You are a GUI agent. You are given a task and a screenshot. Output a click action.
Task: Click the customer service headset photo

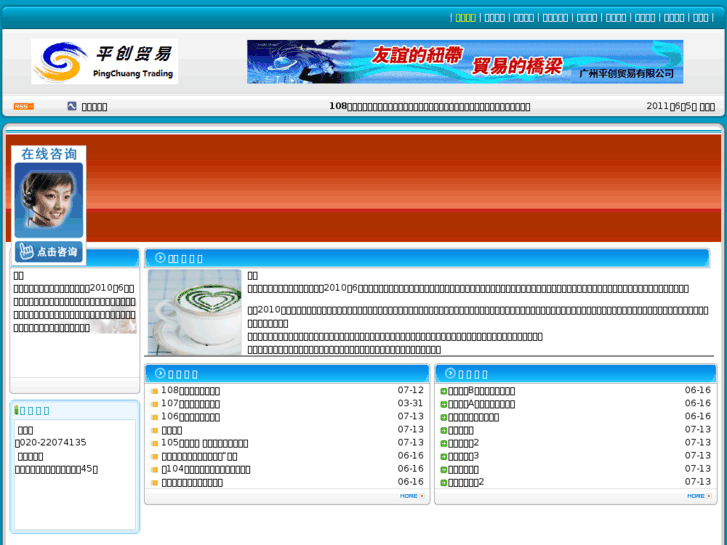49,200
